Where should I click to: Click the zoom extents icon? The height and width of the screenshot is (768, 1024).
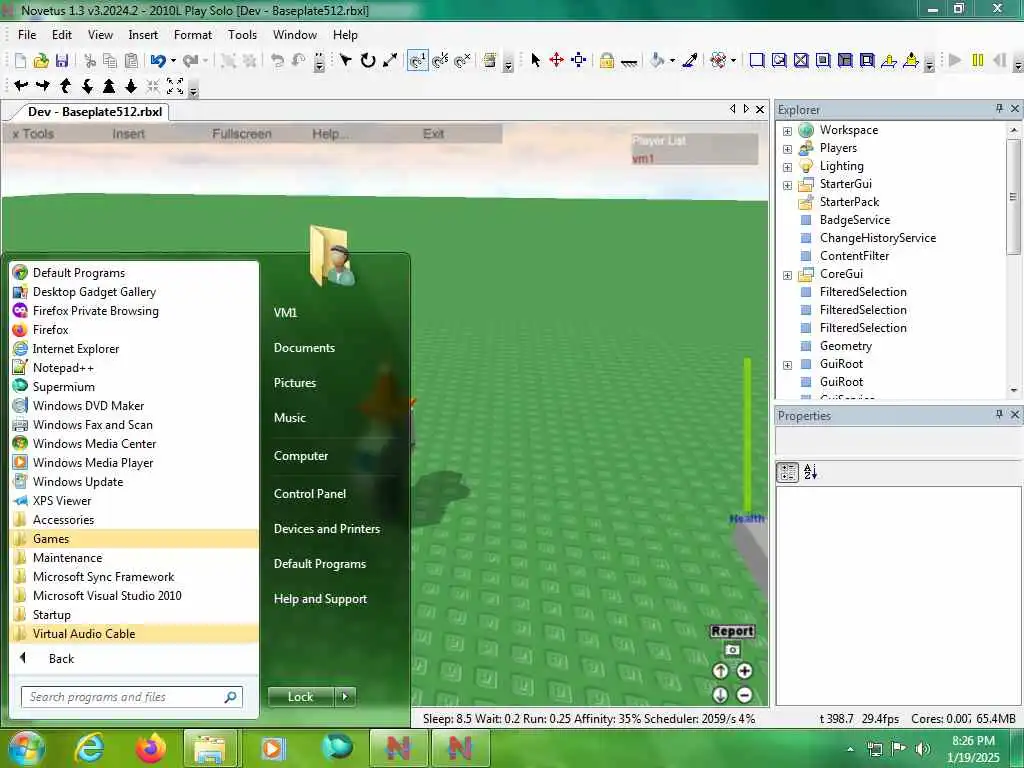click(x=175, y=86)
